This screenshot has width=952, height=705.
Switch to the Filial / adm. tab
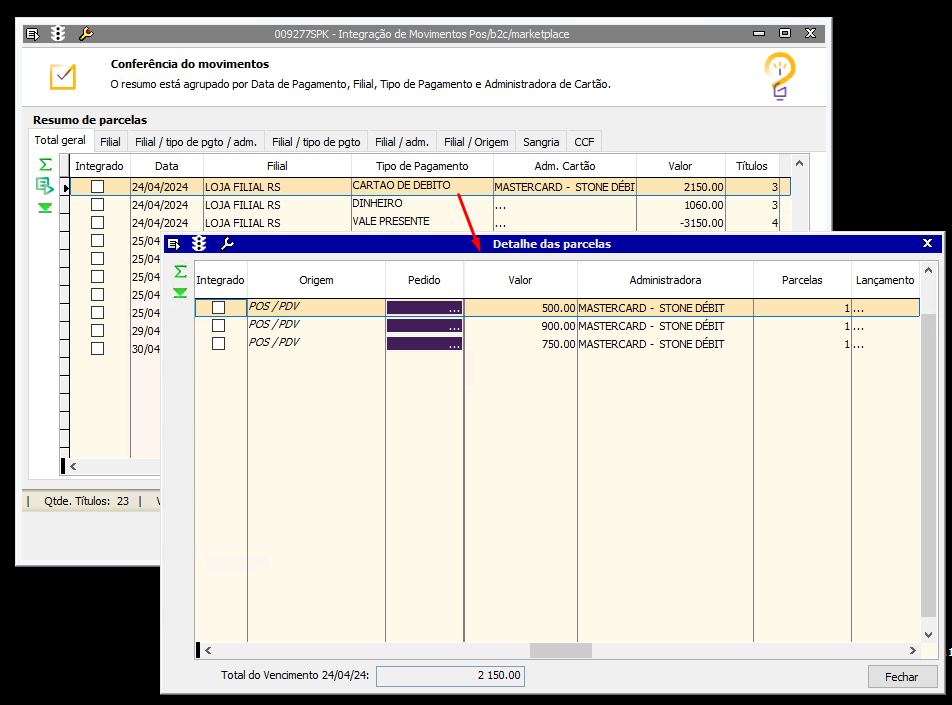tap(402, 141)
